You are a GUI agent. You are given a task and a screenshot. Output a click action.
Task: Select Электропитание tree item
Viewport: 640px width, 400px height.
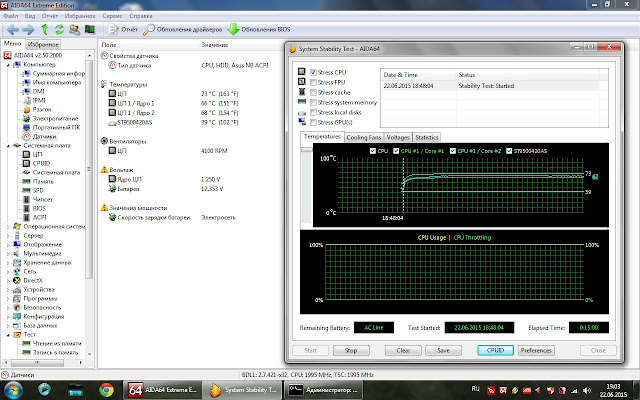click(x=50, y=118)
